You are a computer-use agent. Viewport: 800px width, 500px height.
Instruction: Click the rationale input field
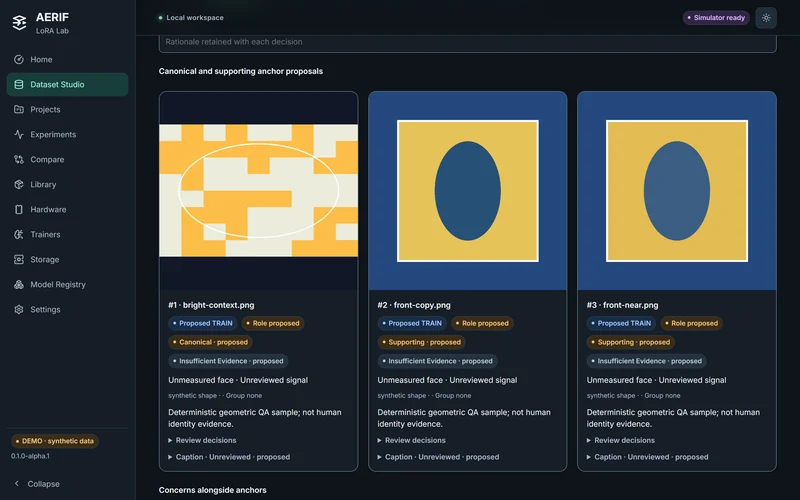(467, 43)
